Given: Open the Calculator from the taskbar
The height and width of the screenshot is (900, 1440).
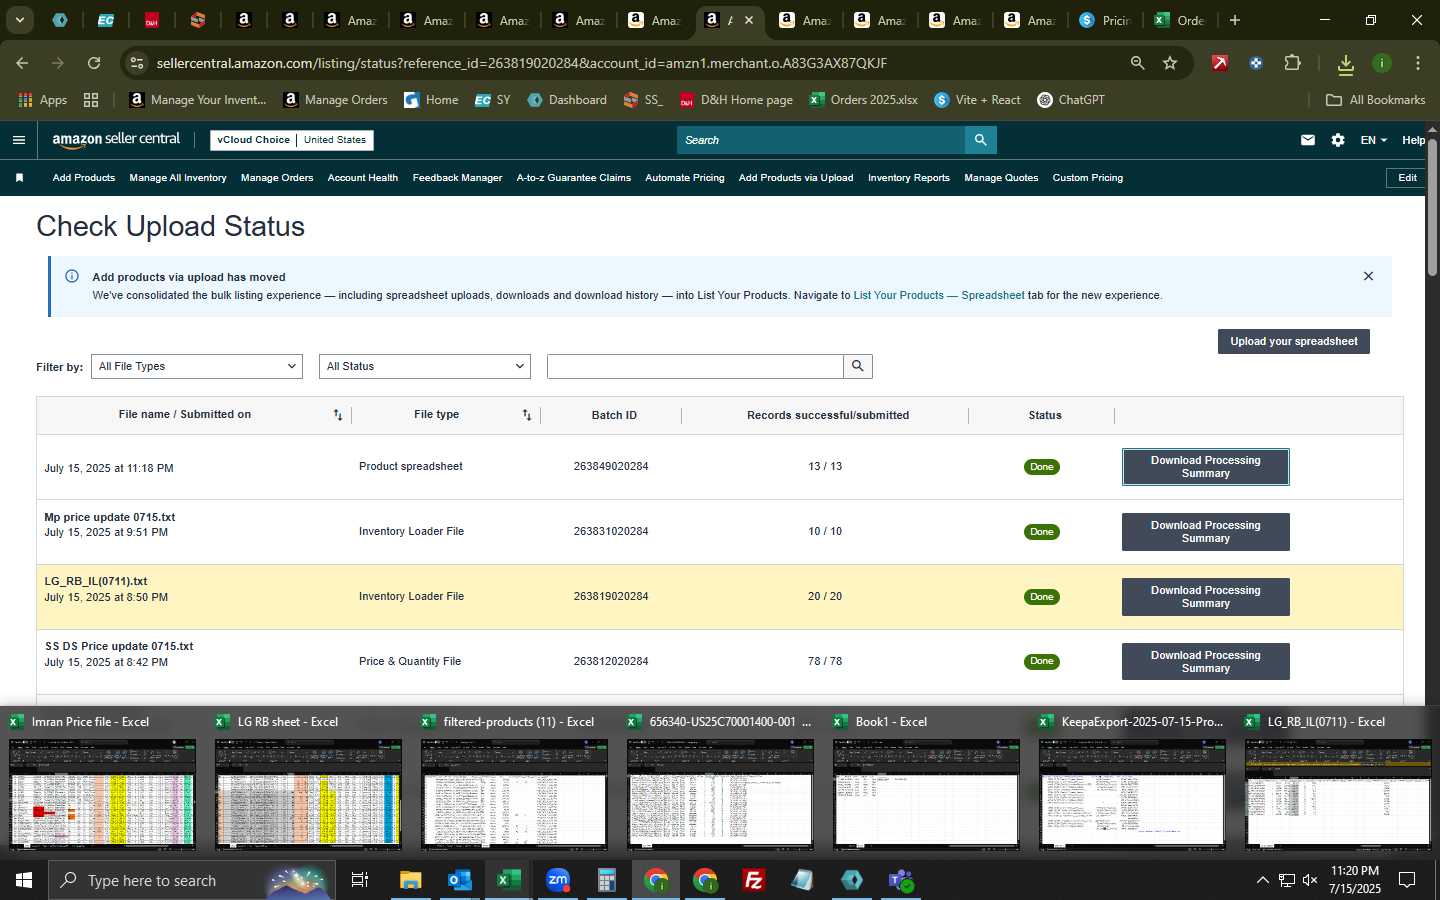Looking at the screenshot, I should pyautogui.click(x=606, y=880).
